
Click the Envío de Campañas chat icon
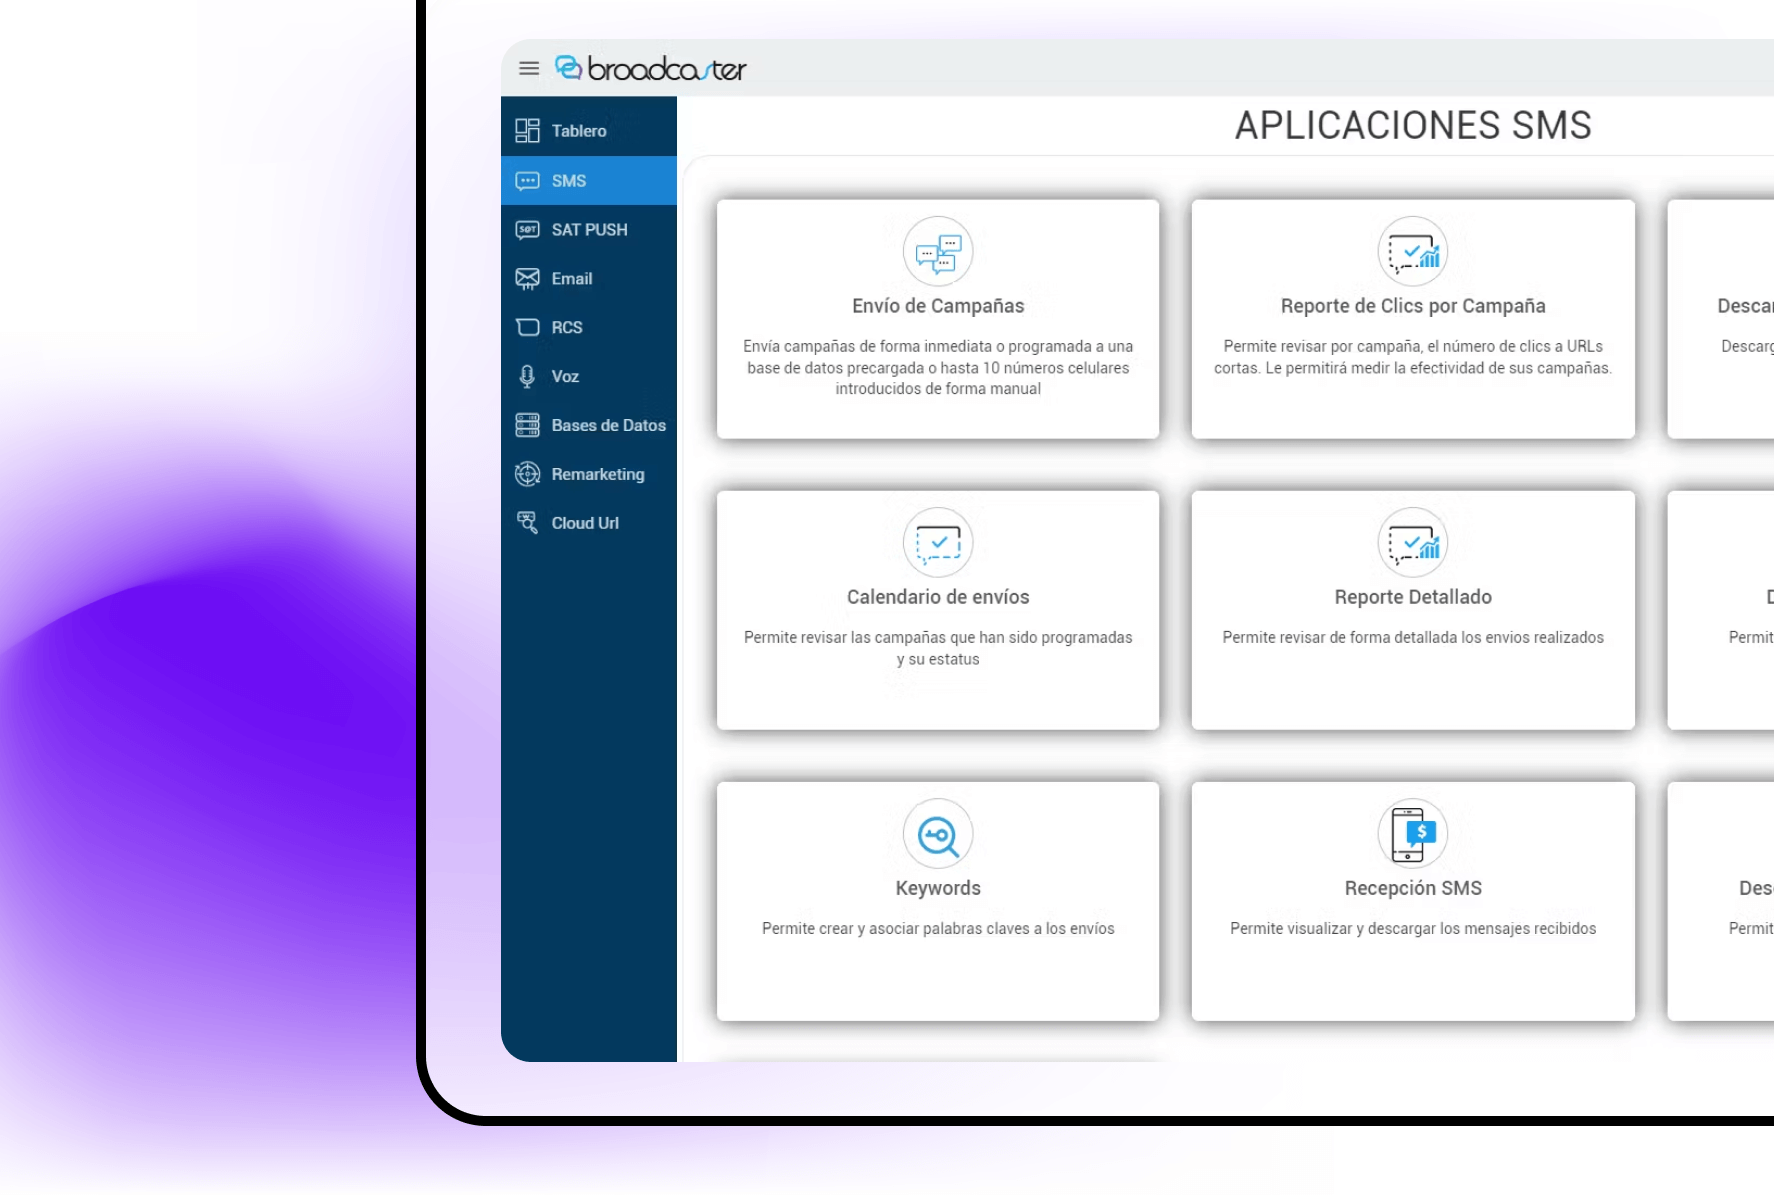938,252
